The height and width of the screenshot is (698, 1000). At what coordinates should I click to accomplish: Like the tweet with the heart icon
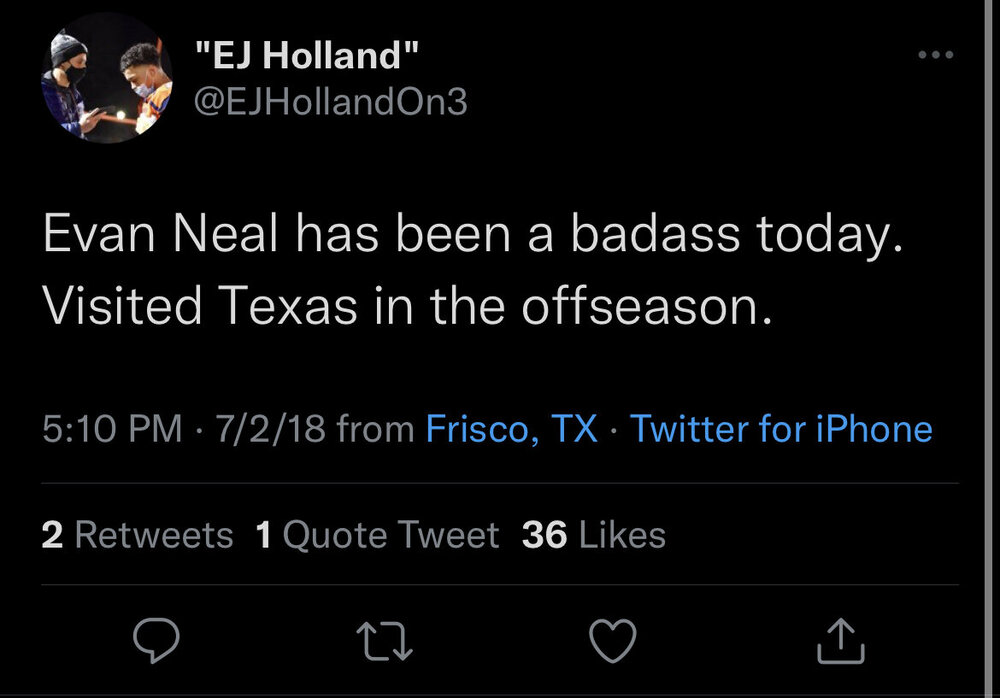point(612,640)
